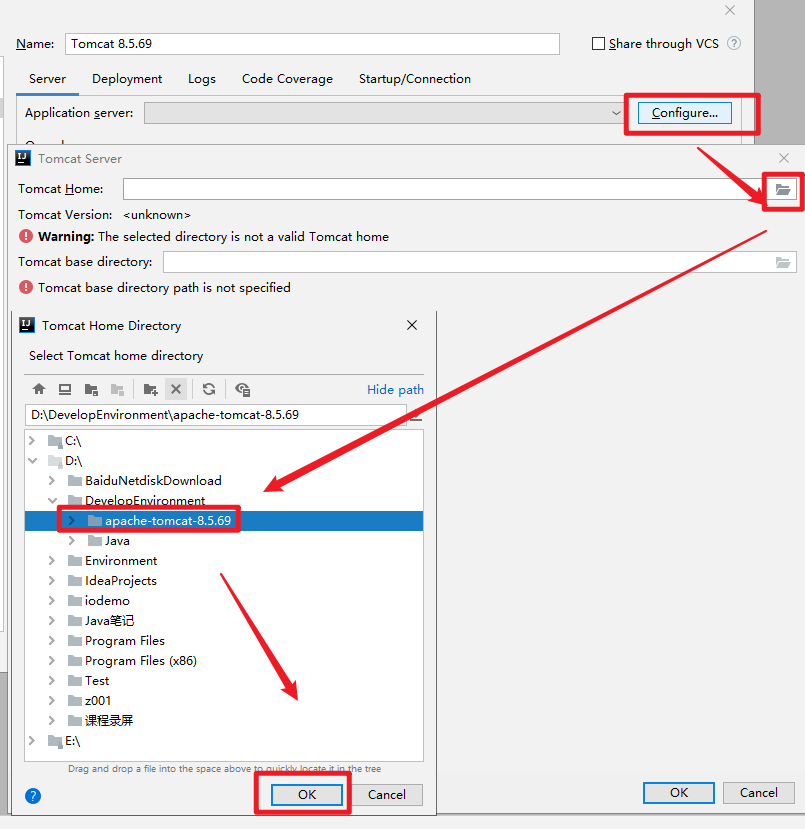Viewport: 805px width, 829px height.
Task: Click the New Folder toolbar icon
Action: (x=151, y=390)
